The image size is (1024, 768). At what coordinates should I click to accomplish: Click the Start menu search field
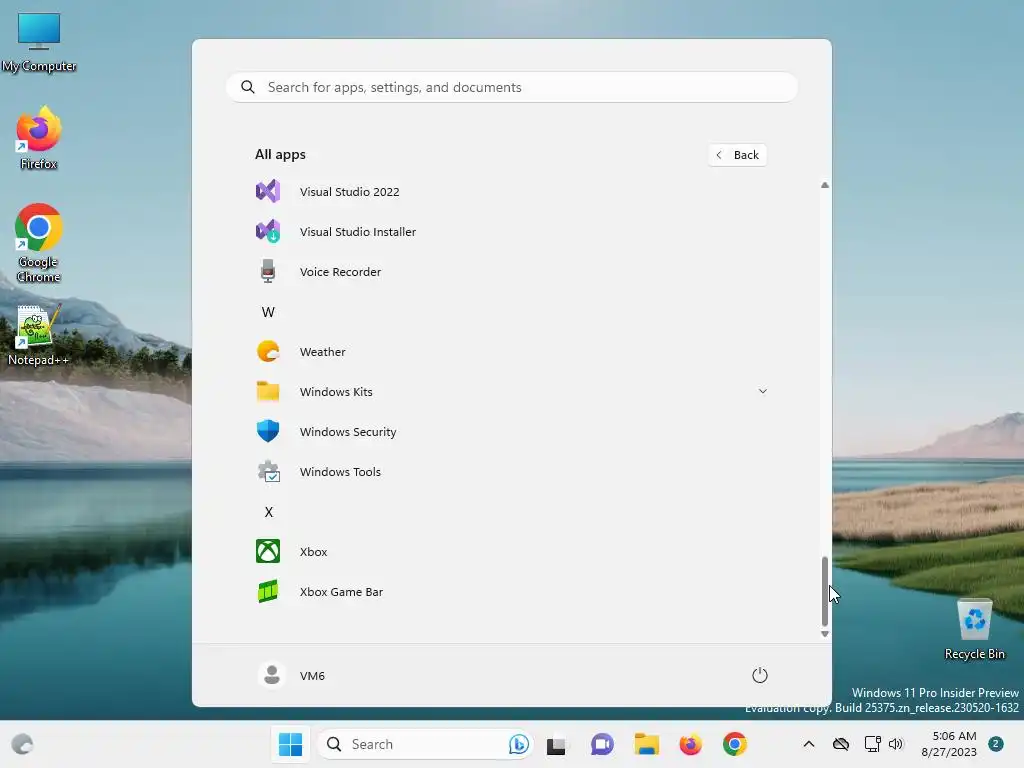point(511,87)
